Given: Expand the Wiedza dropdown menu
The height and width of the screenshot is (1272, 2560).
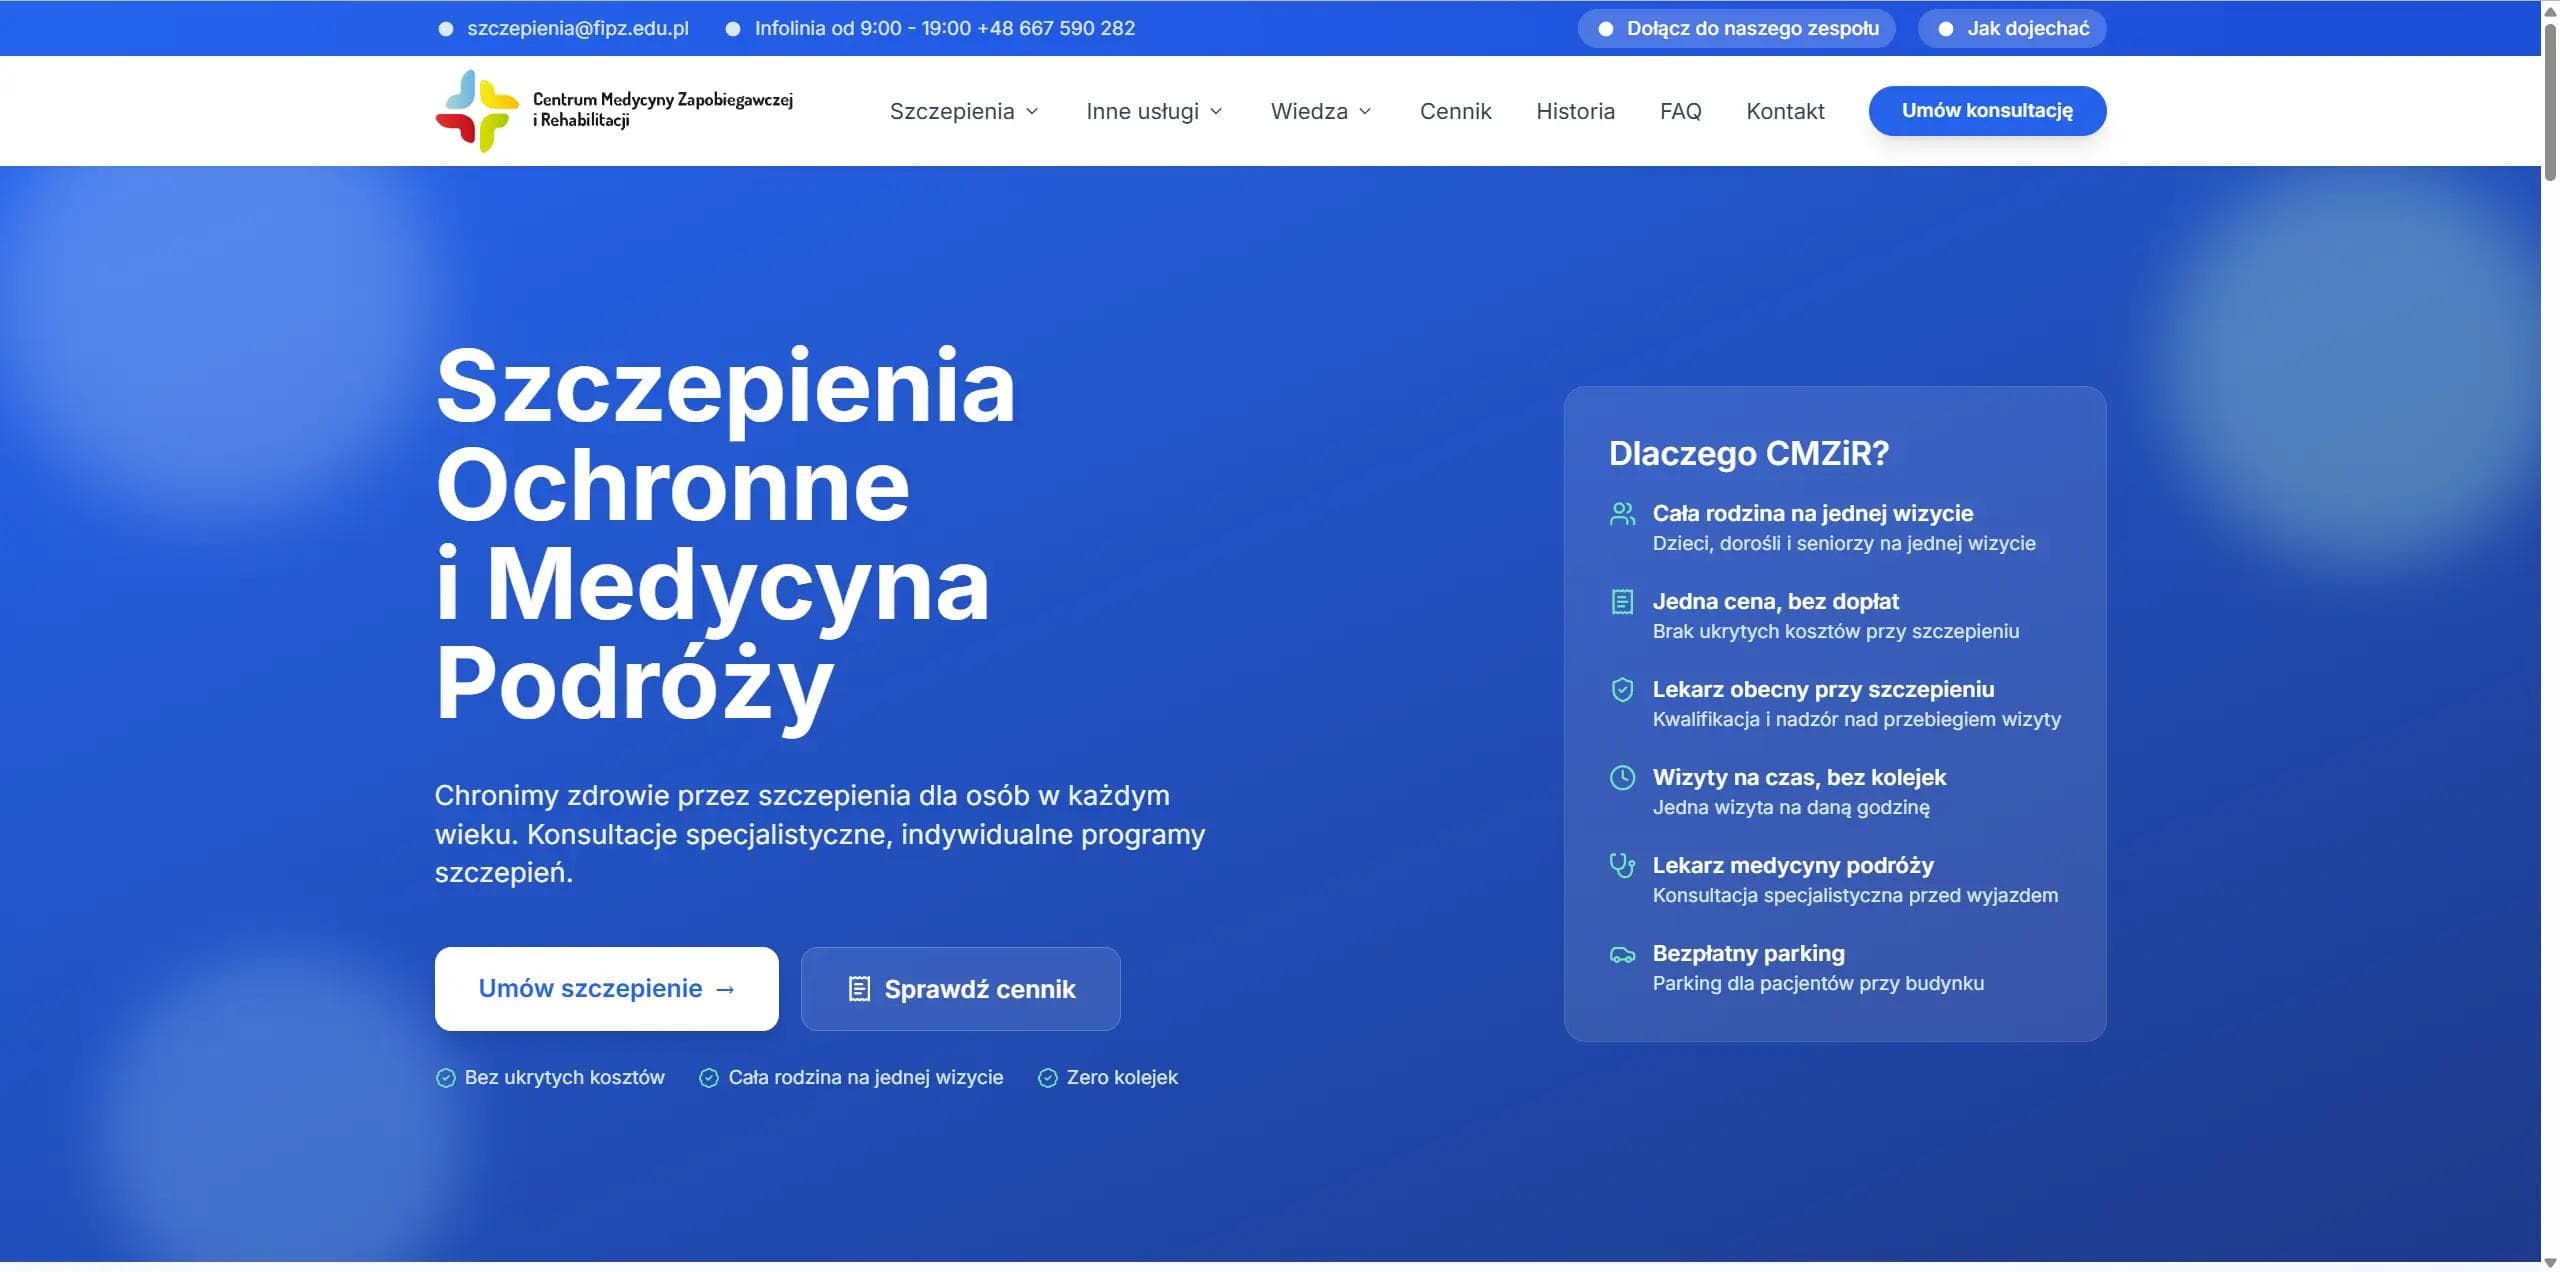Looking at the screenshot, I should point(1321,111).
